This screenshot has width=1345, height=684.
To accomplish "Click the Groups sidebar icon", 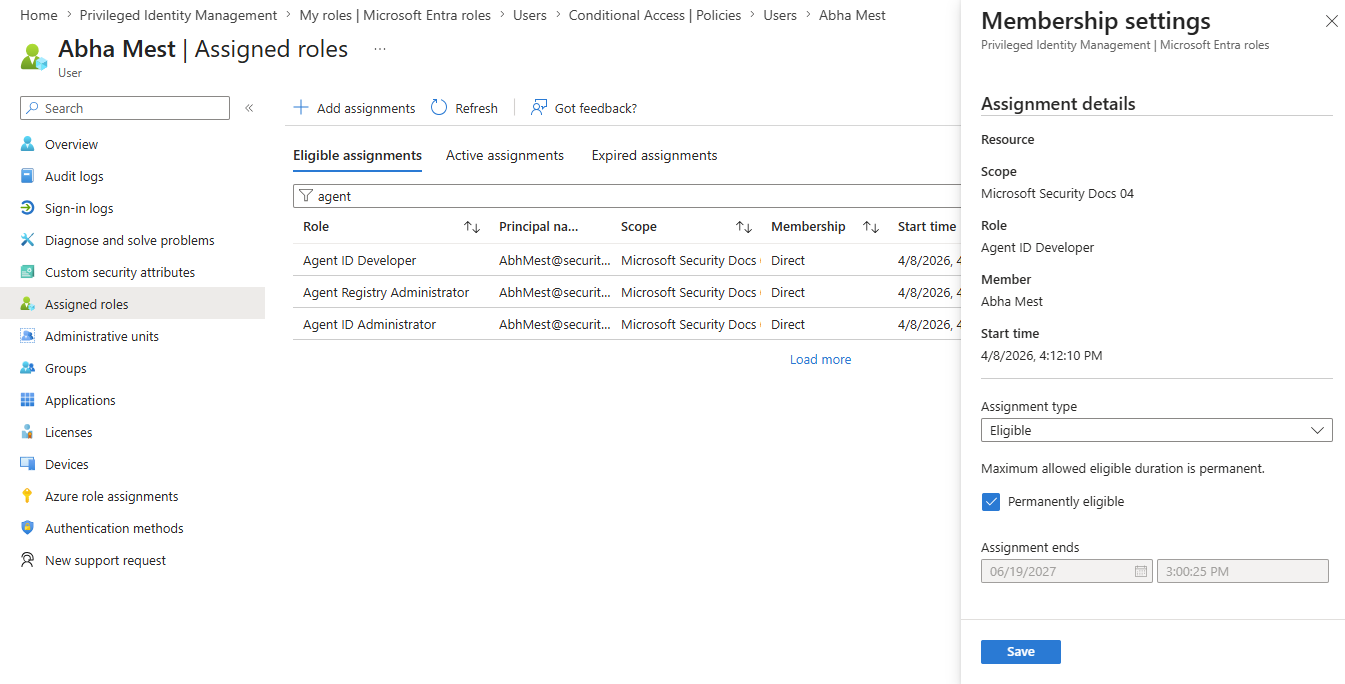I will click(x=28, y=368).
